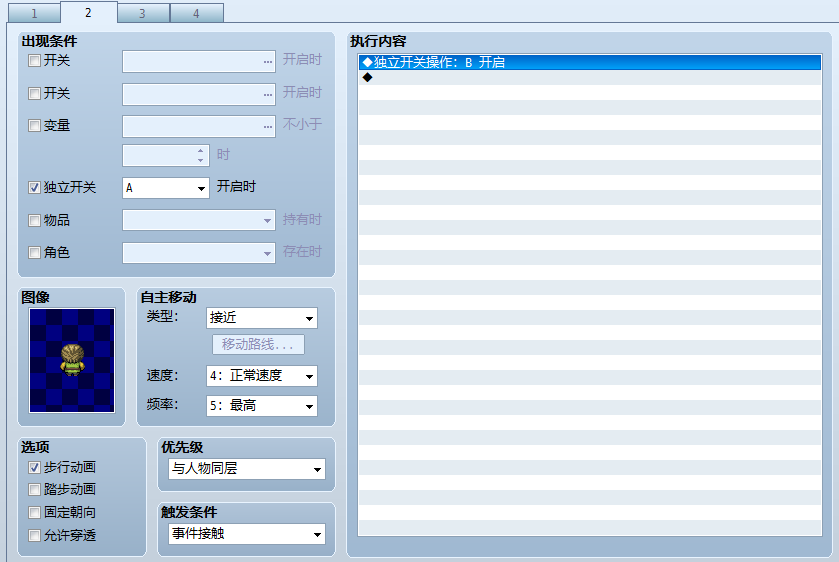Click the variable value stepper arrows
Viewport: 839px width, 562px height.
200,155
